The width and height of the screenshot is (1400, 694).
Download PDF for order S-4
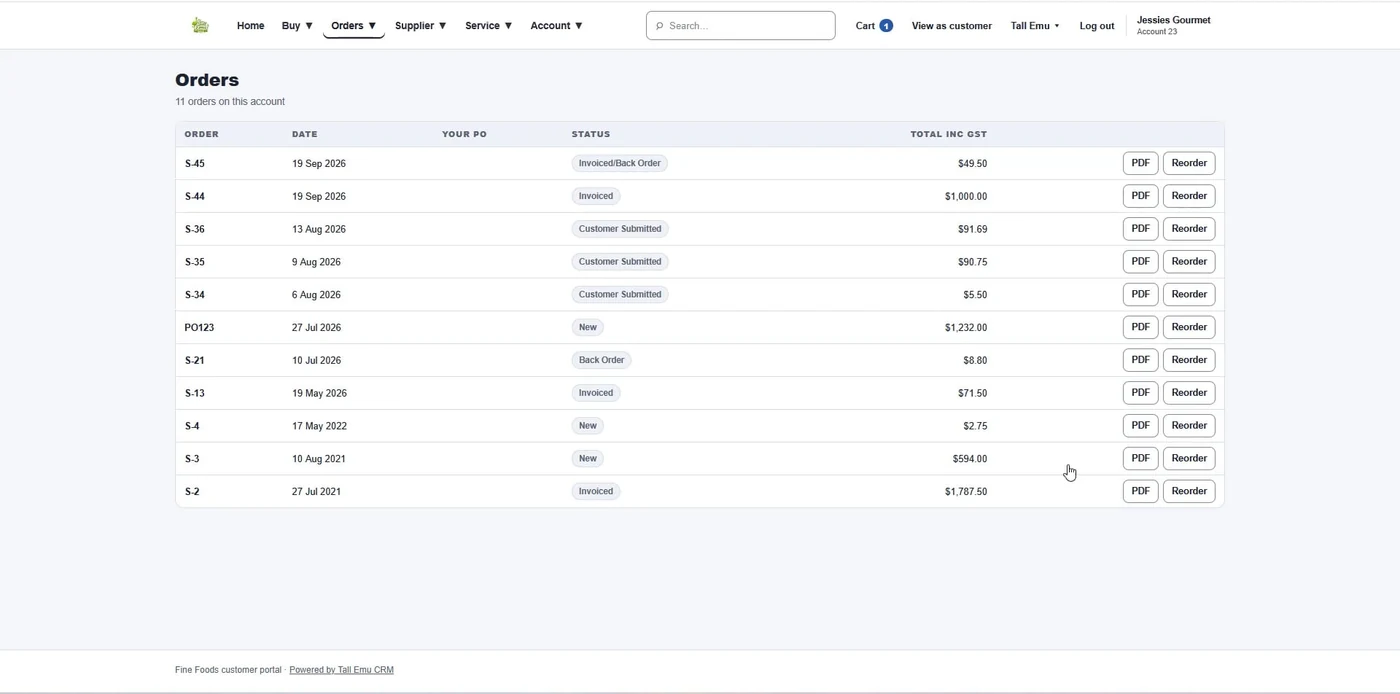[1140, 426]
